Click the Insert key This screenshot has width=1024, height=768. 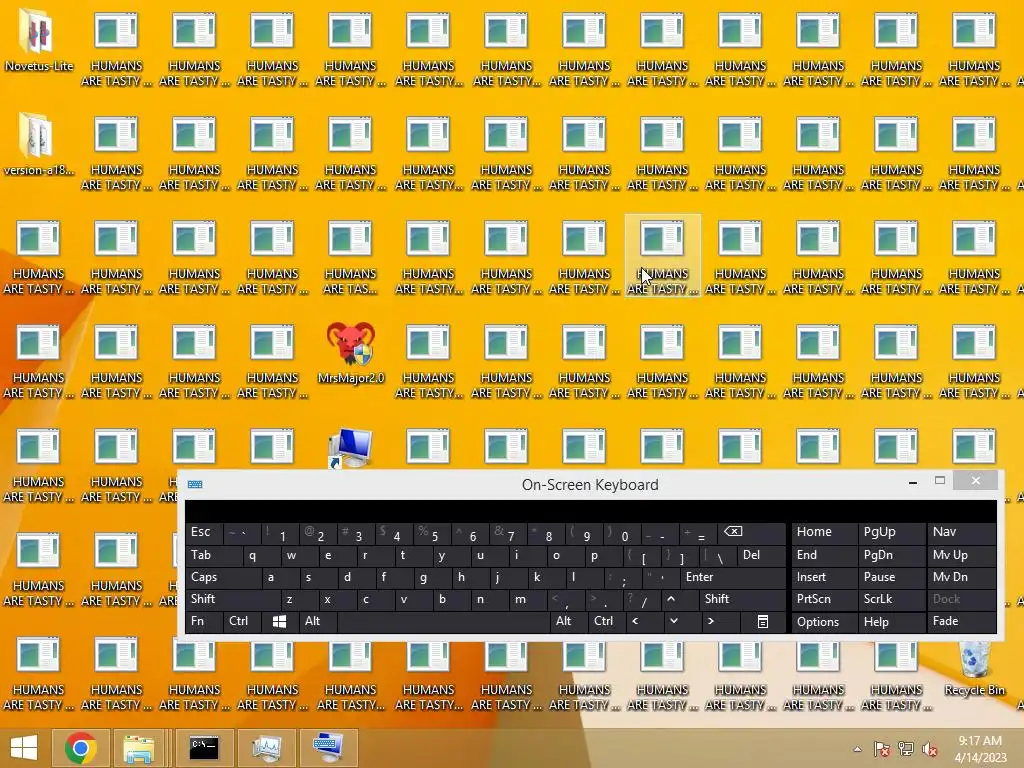click(x=824, y=577)
